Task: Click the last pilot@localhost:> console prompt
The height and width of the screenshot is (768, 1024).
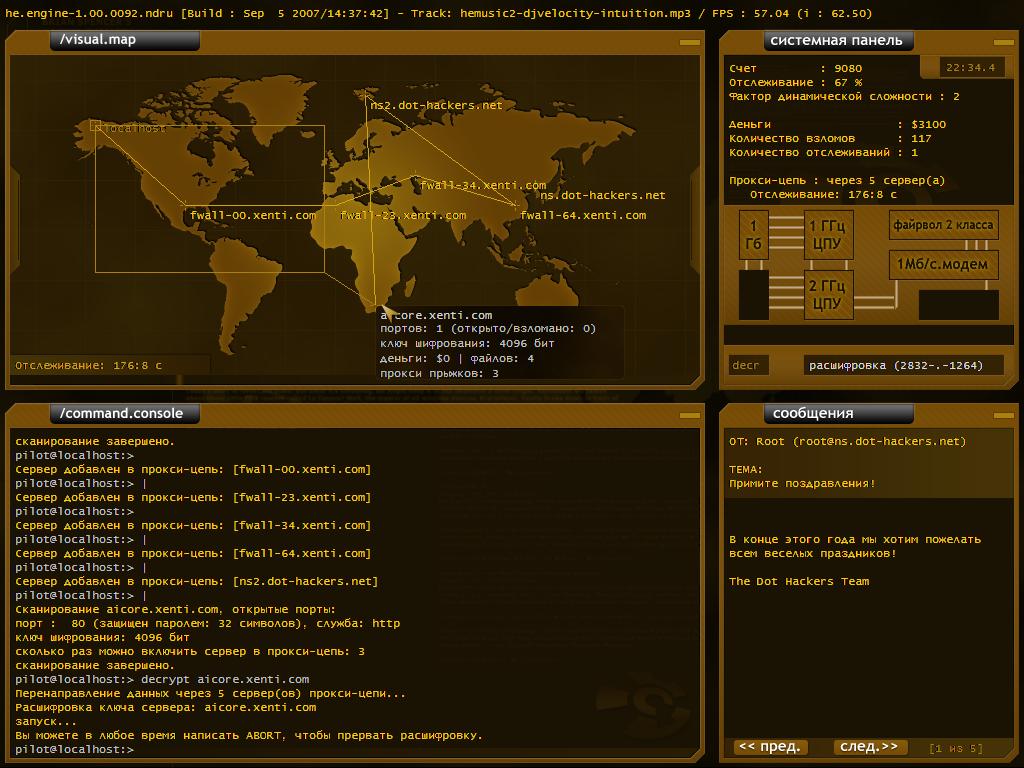Action: point(74,749)
